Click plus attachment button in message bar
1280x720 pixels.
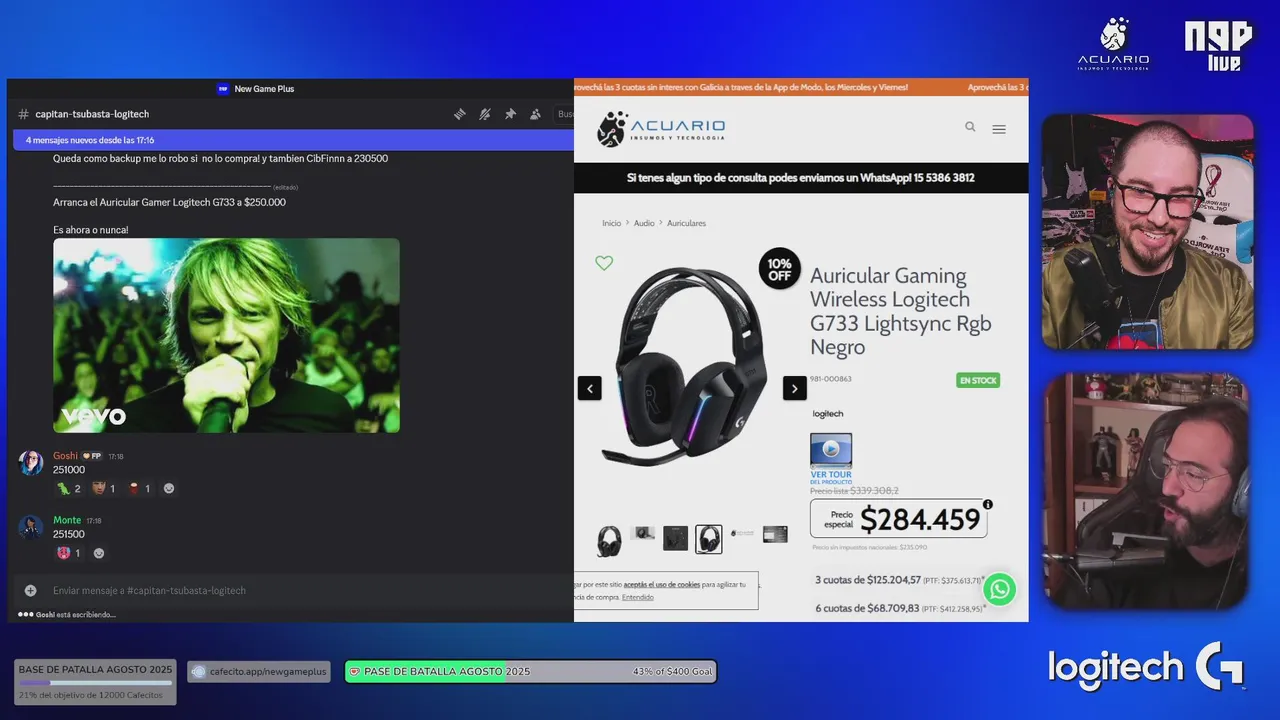pos(31,590)
